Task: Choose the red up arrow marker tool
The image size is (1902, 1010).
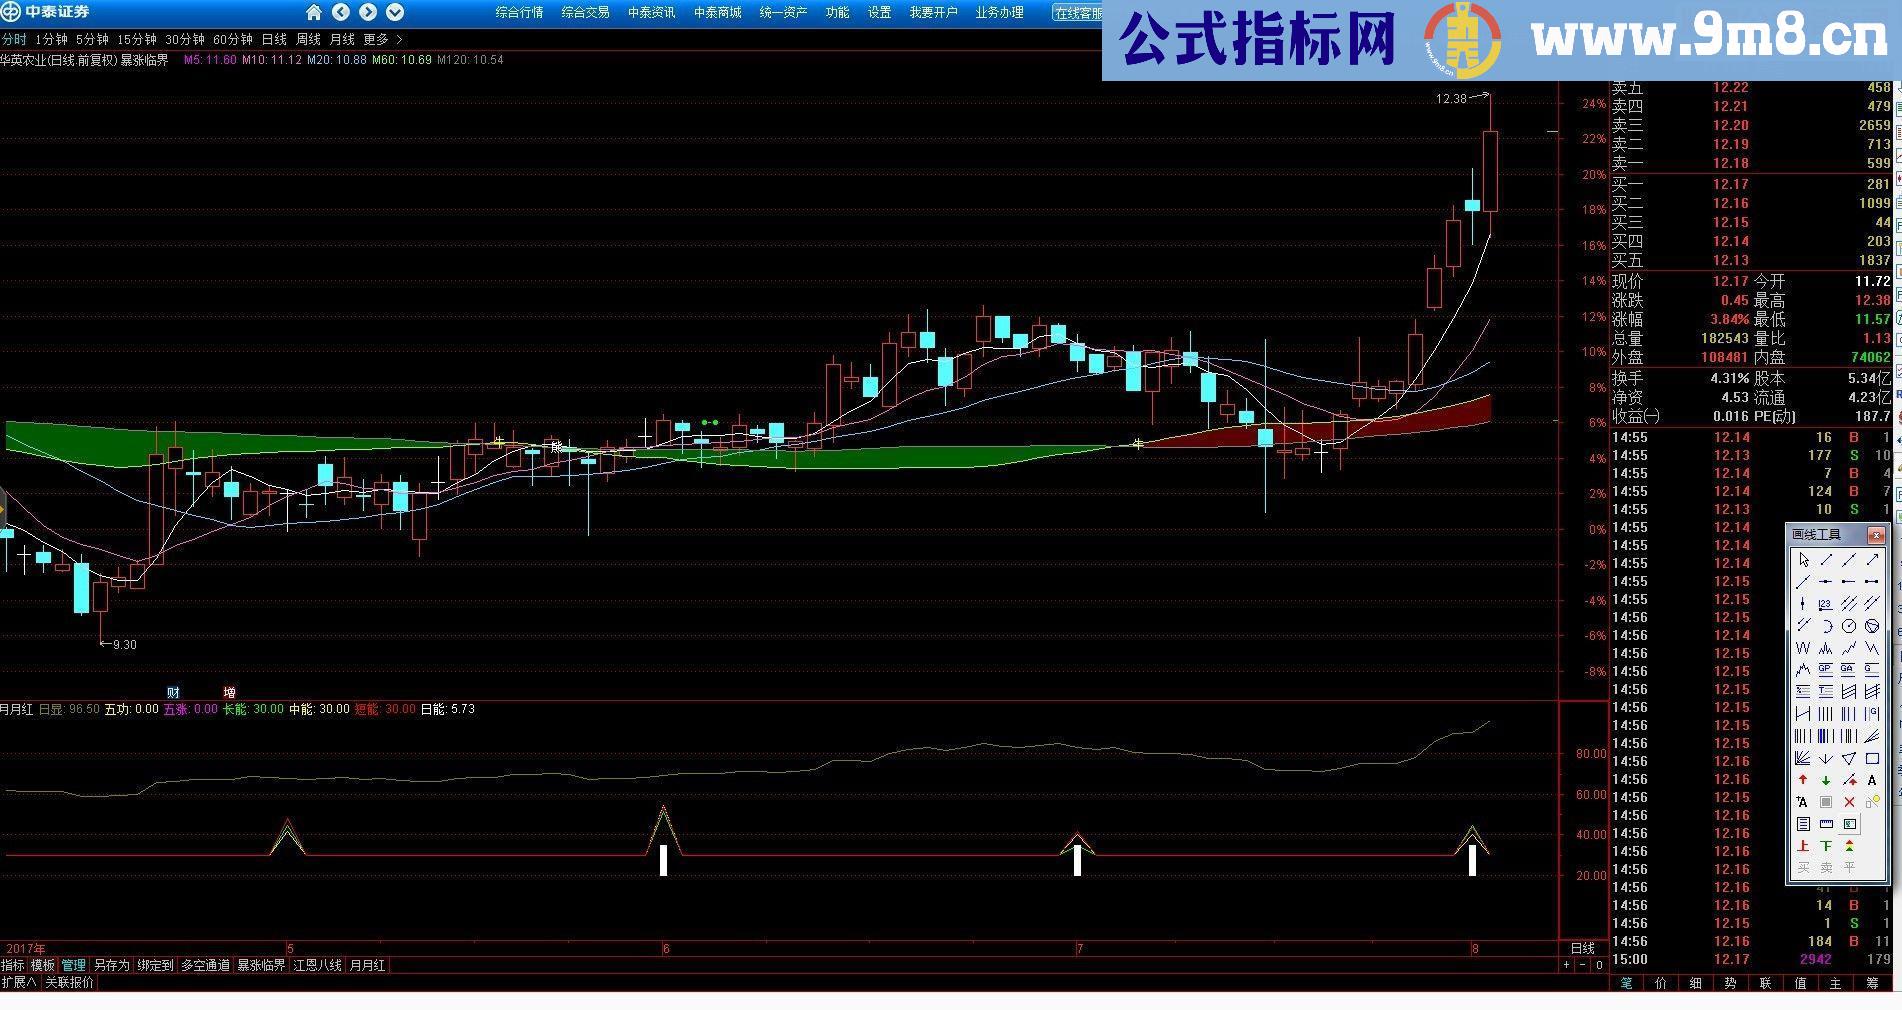Action: tap(1803, 780)
